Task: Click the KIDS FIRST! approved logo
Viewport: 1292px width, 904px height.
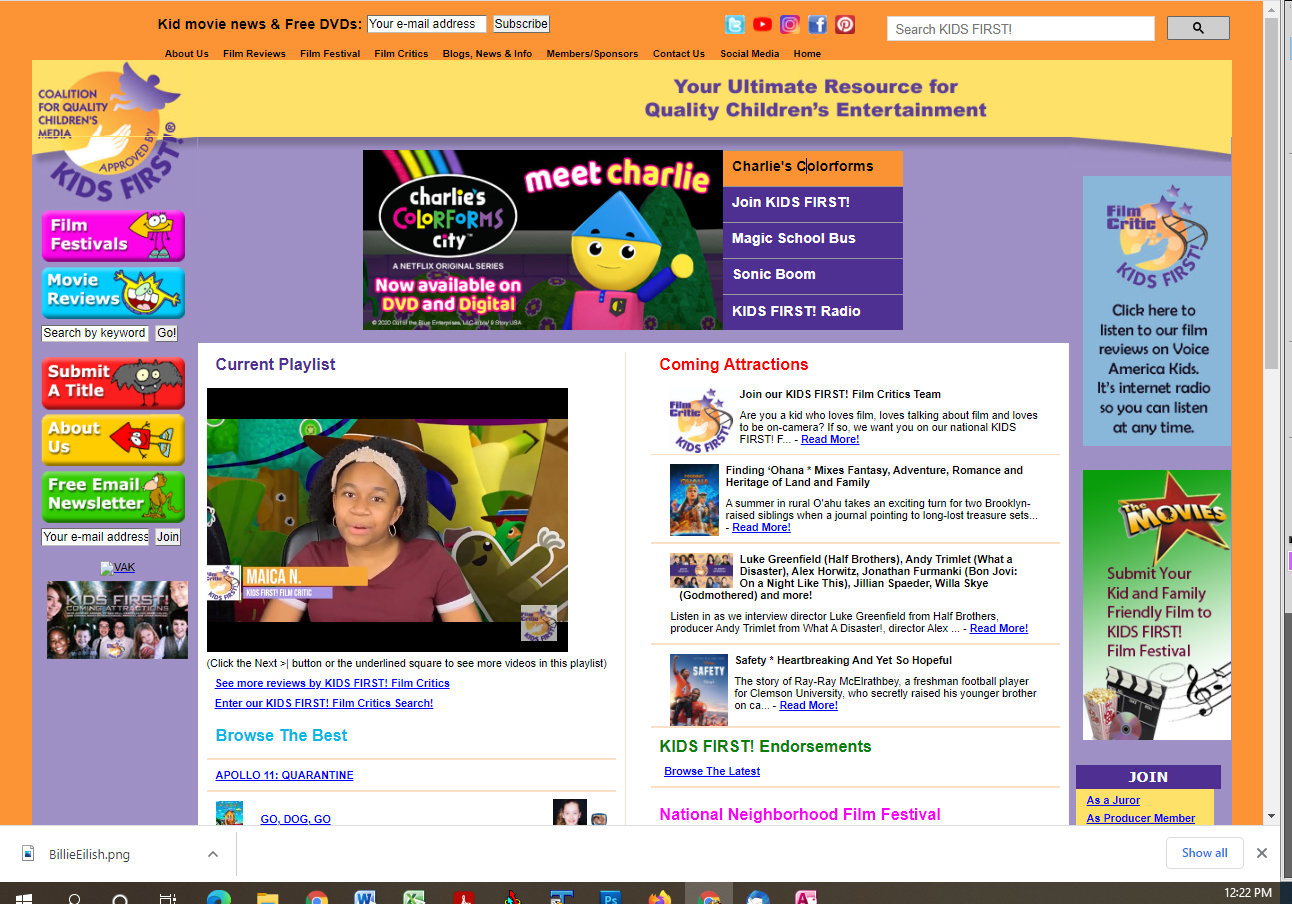Action: pos(110,130)
